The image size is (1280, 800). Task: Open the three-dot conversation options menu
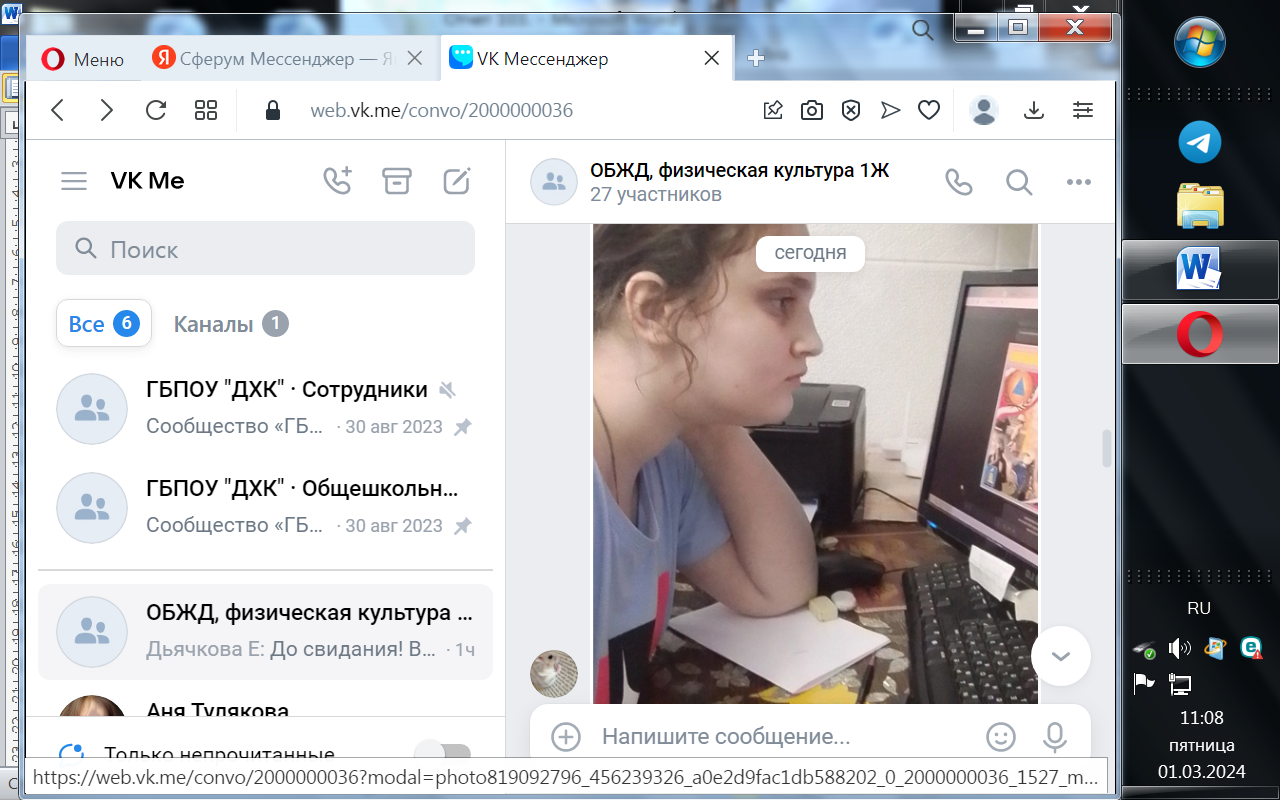1078,182
